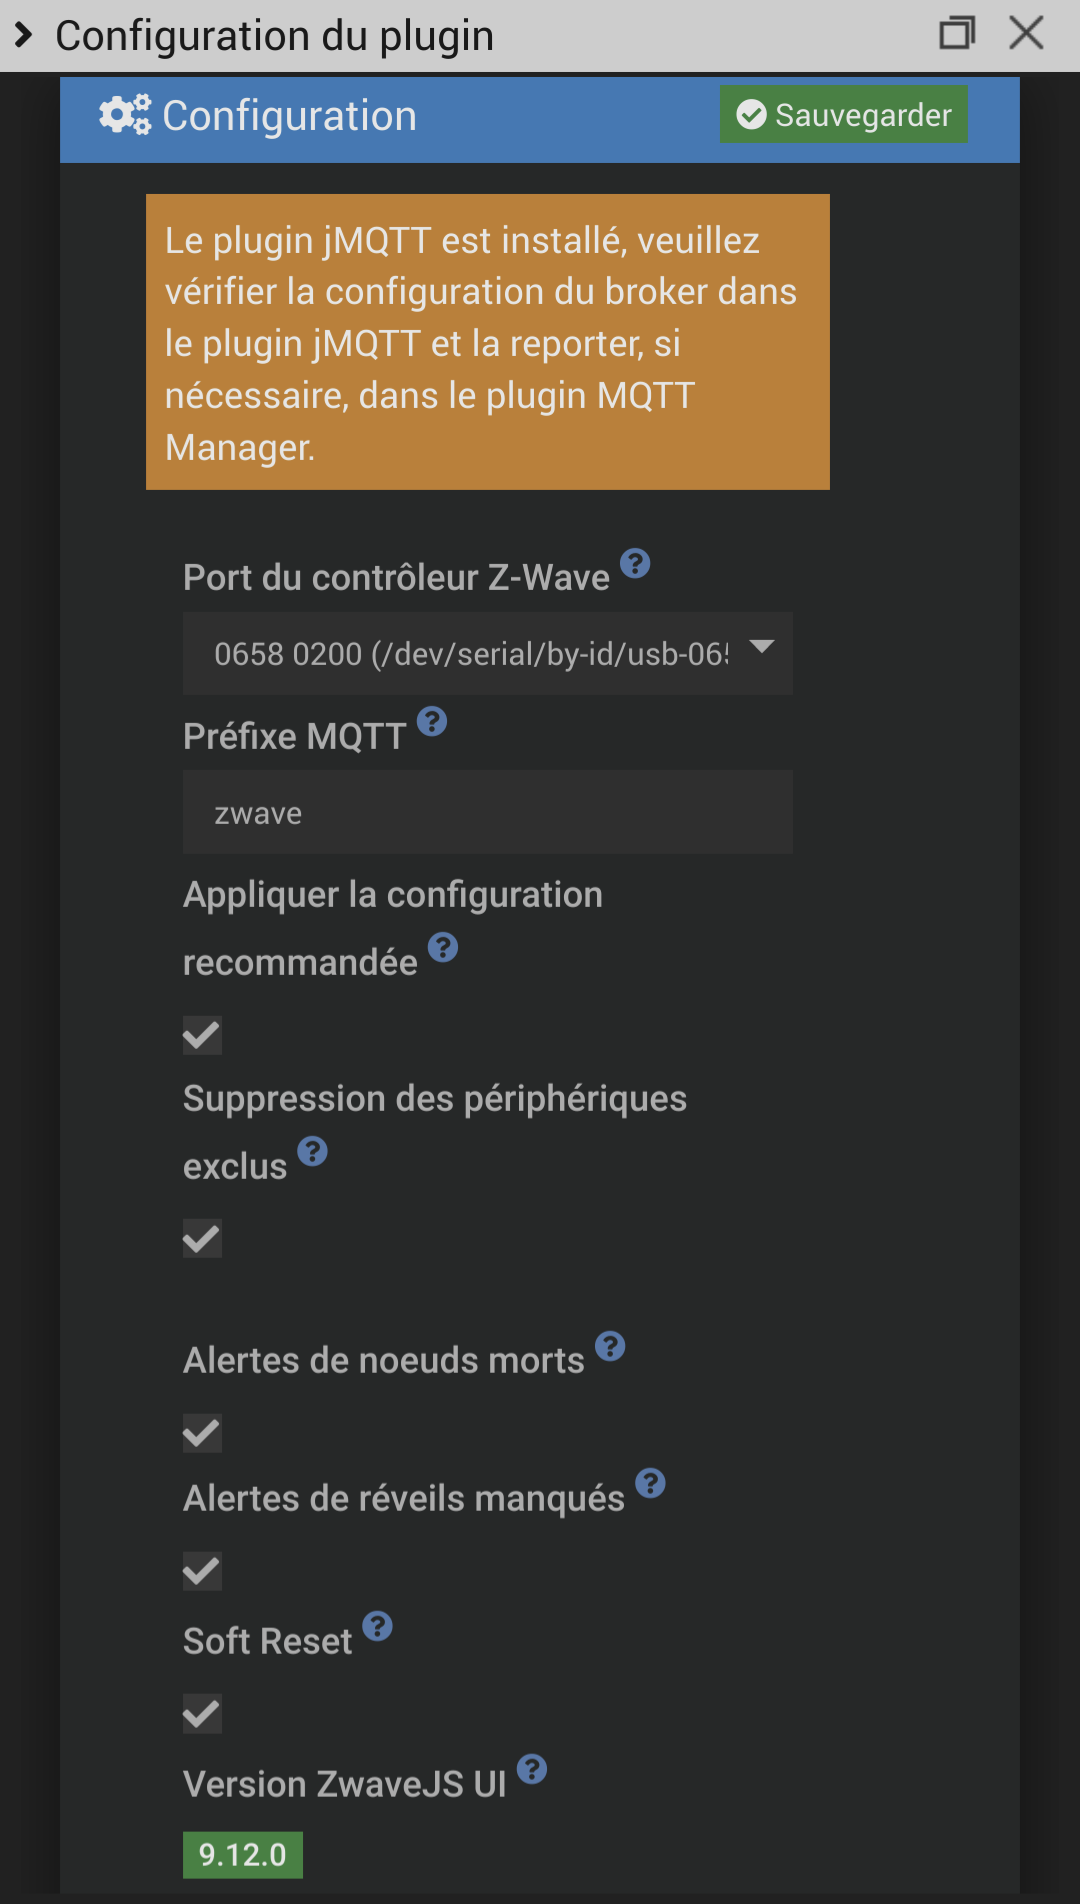Click the Configuration gears icon
The width and height of the screenshot is (1080, 1904).
pyautogui.click(x=125, y=115)
